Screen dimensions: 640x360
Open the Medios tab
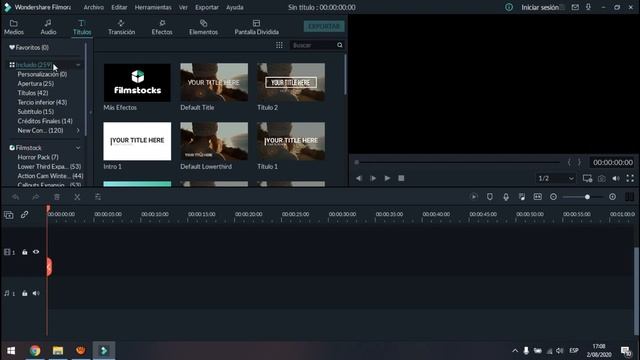click(x=14, y=27)
